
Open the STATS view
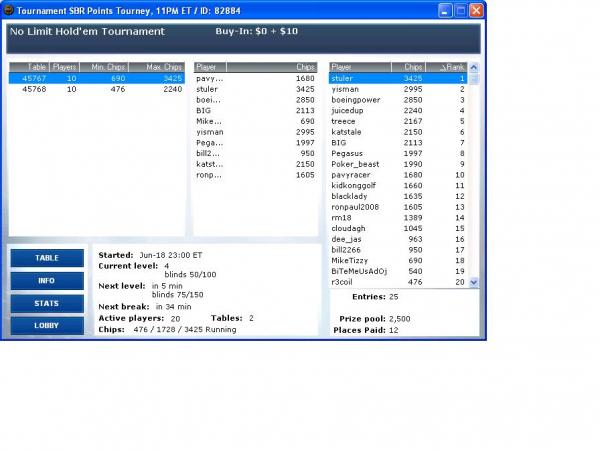(x=47, y=303)
